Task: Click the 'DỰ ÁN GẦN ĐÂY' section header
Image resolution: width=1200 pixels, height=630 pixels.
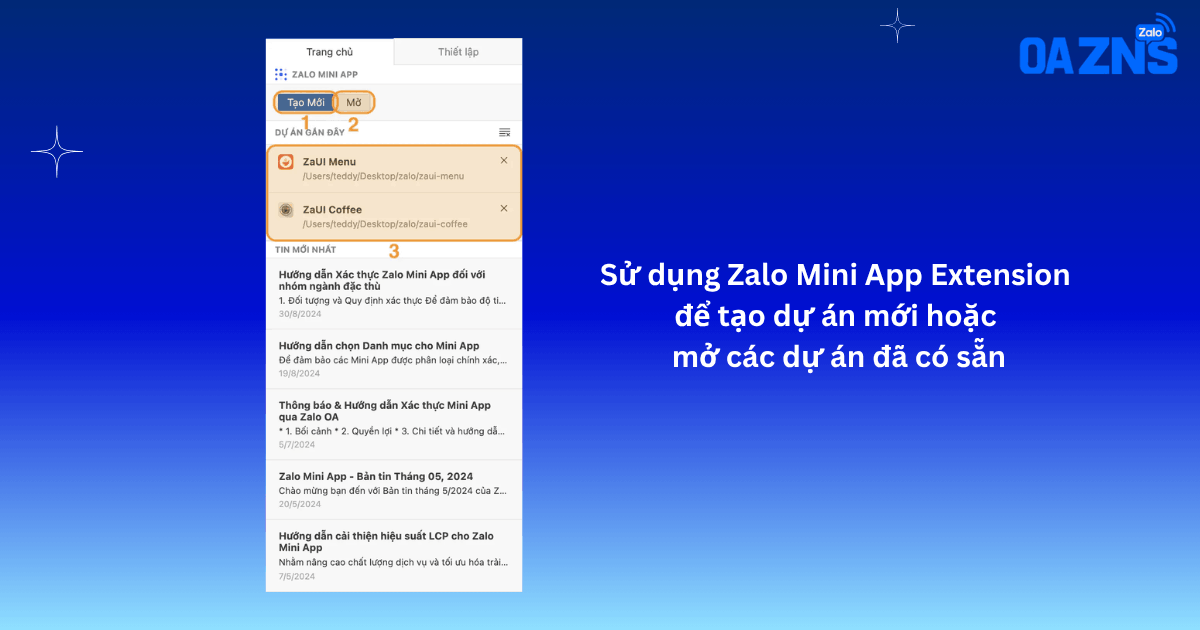Action: 310,132
